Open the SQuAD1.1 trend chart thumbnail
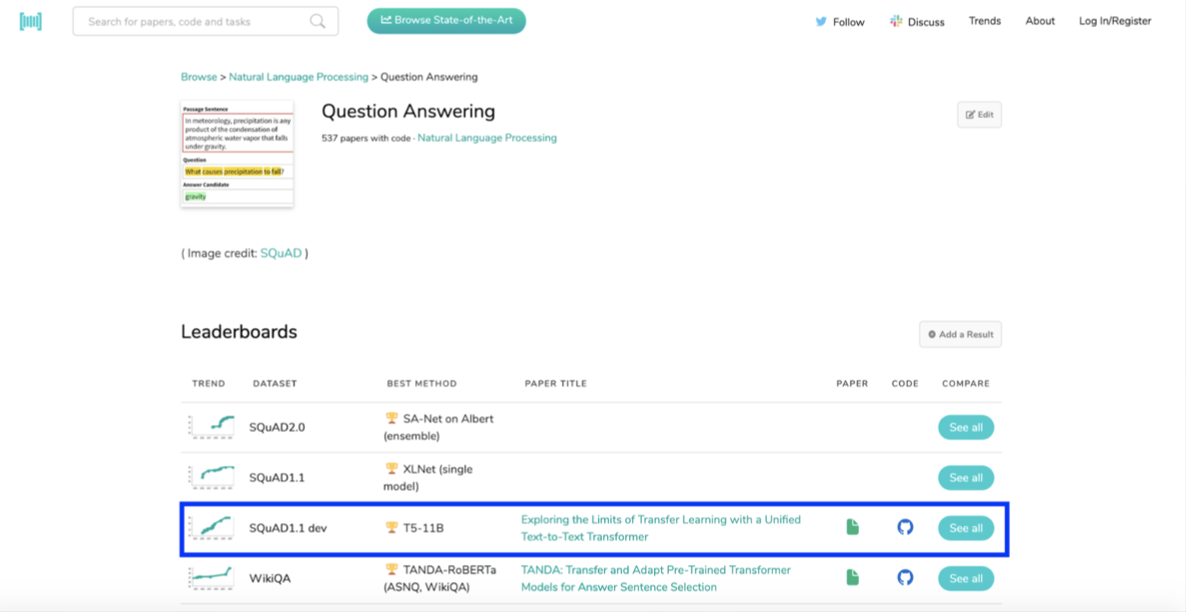This screenshot has width=1186, height=612. [212, 477]
